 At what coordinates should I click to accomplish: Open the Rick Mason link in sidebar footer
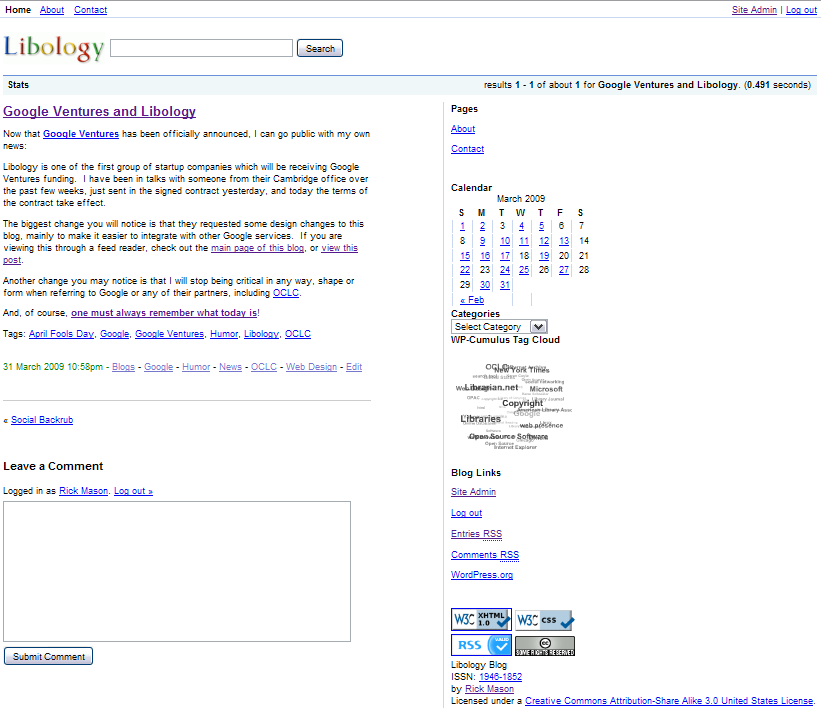click(x=490, y=688)
